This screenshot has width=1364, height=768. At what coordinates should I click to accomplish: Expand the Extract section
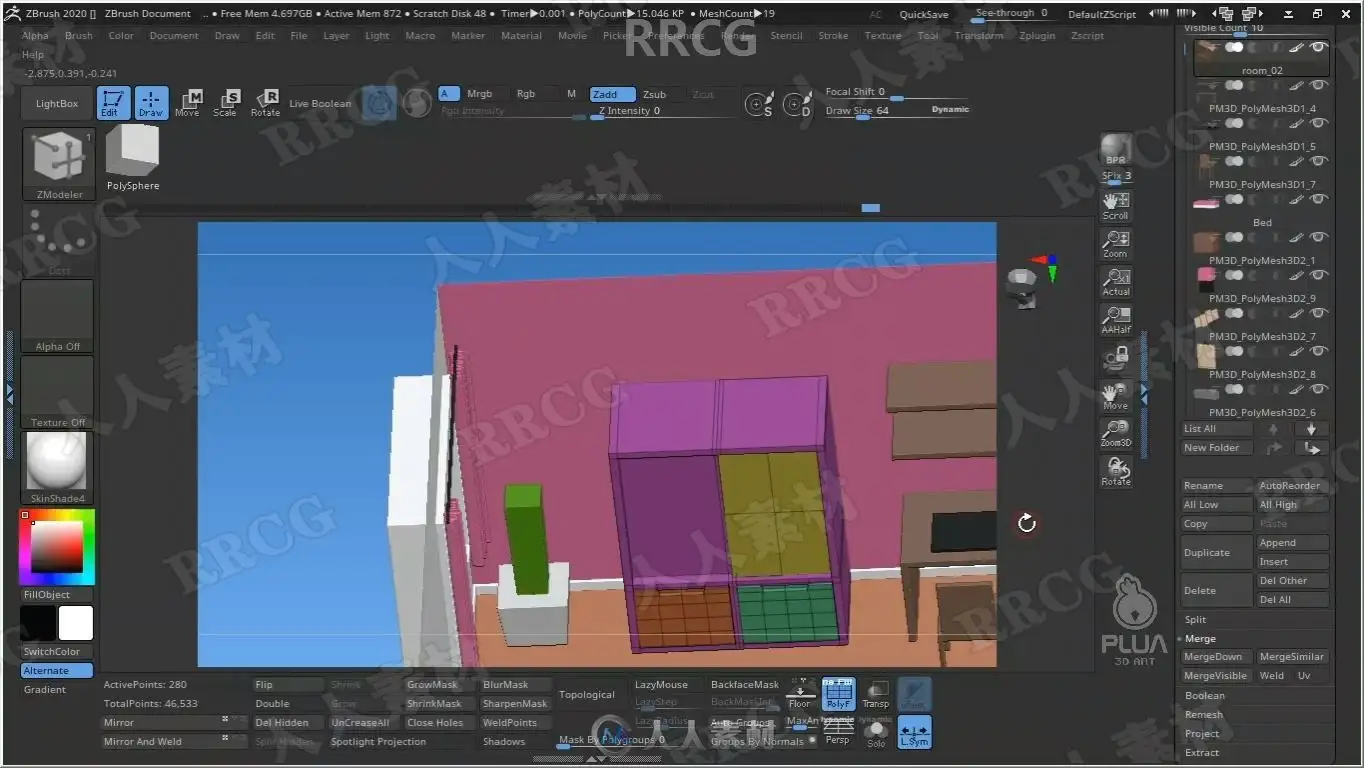pyautogui.click(x=1202, y=753)
